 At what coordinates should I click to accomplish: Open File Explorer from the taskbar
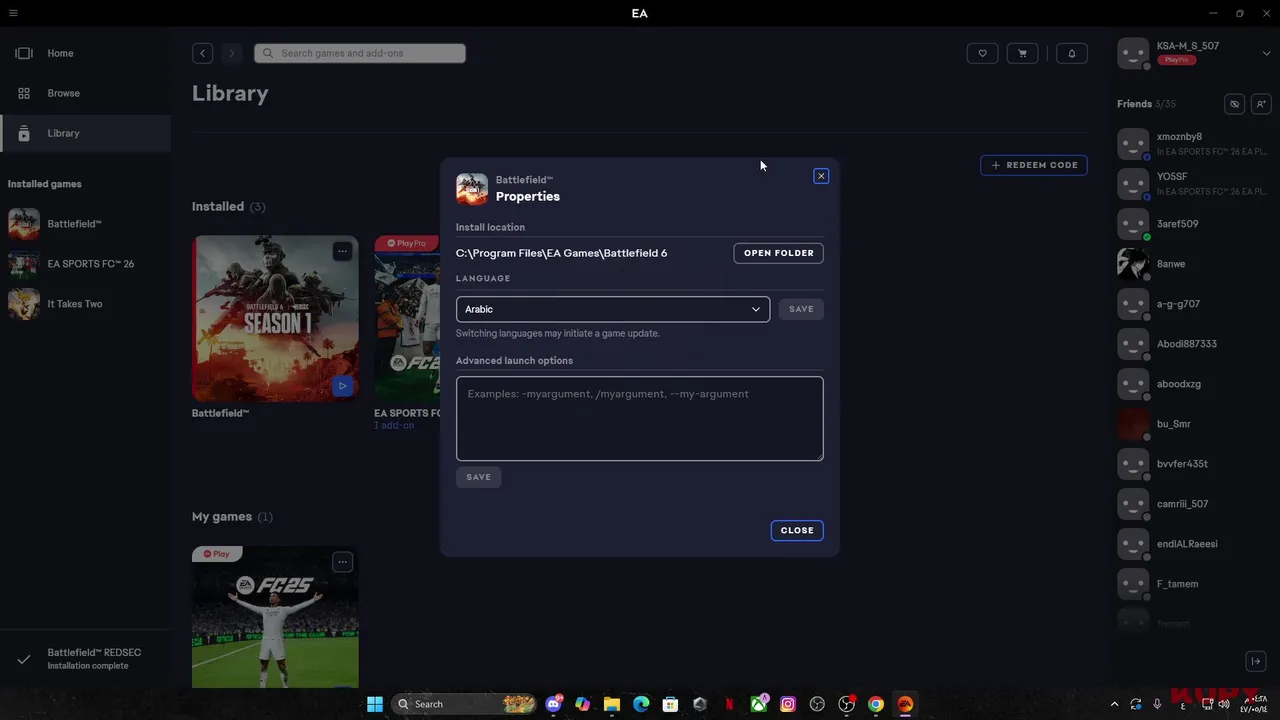tap(612, 704)
